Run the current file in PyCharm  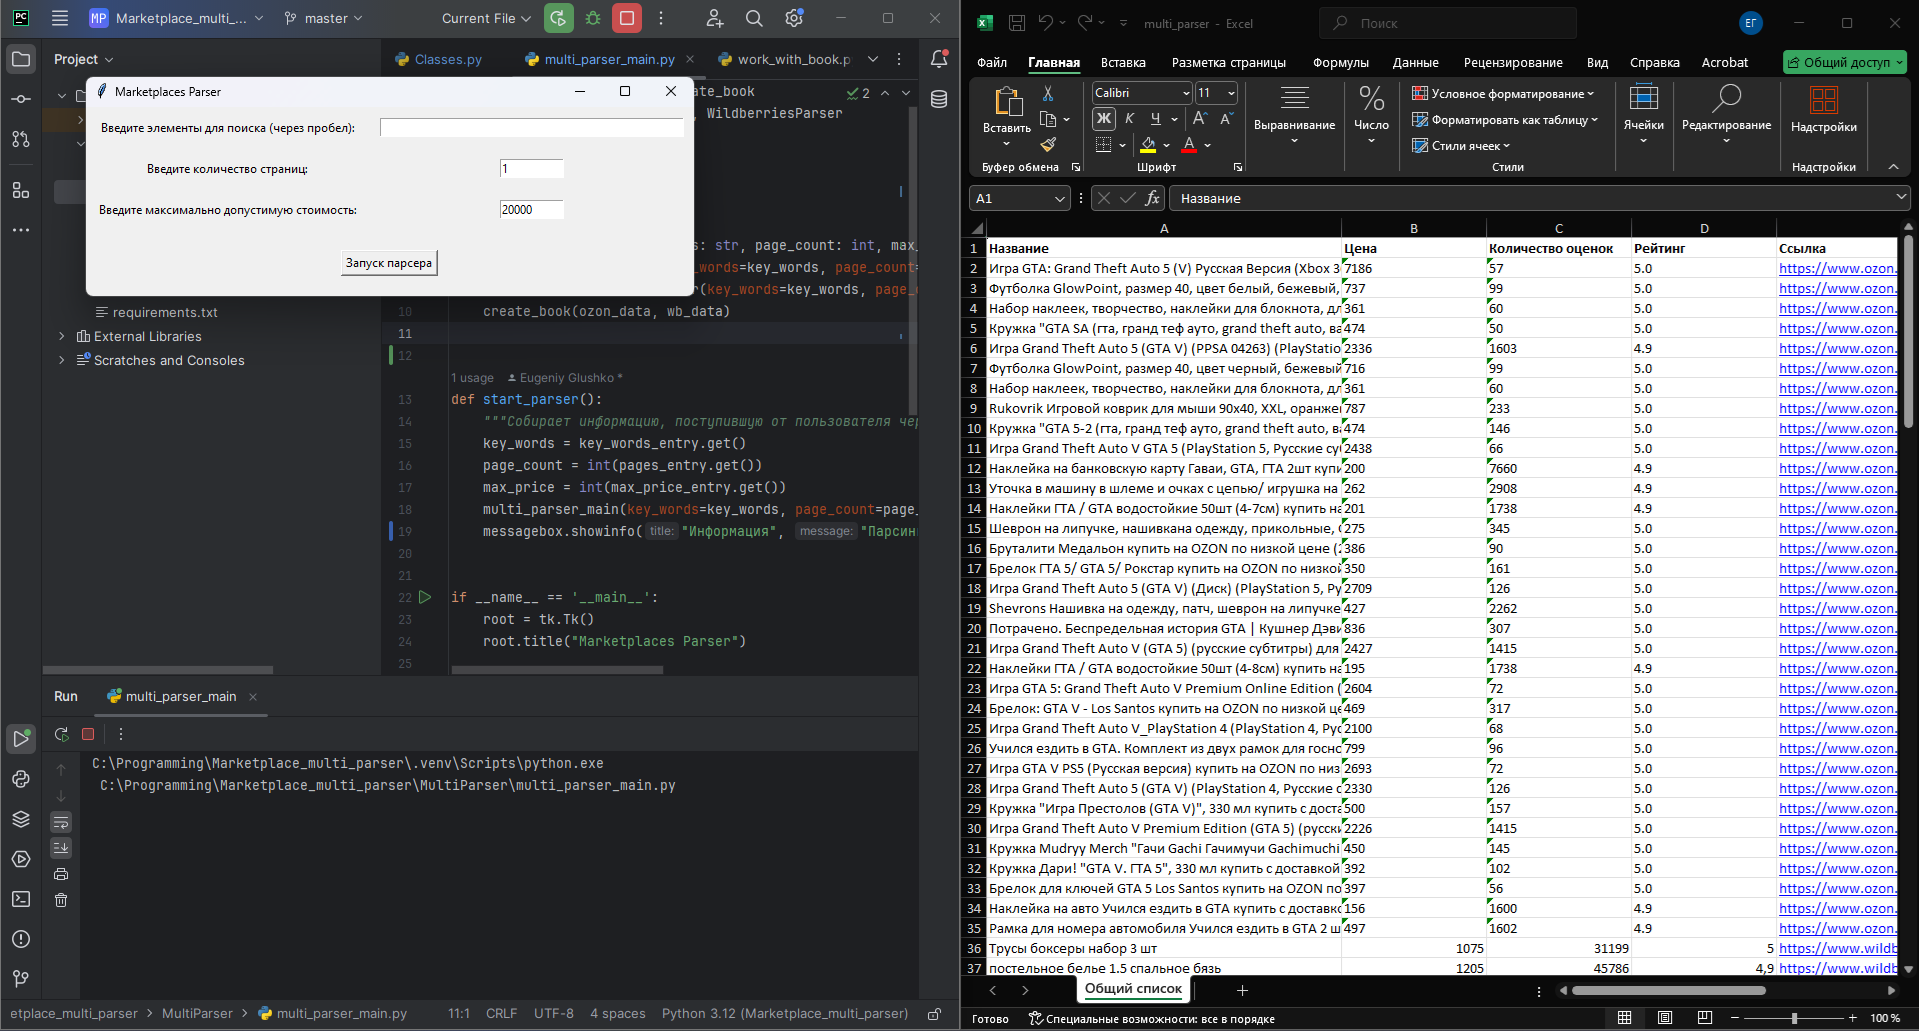558,18
